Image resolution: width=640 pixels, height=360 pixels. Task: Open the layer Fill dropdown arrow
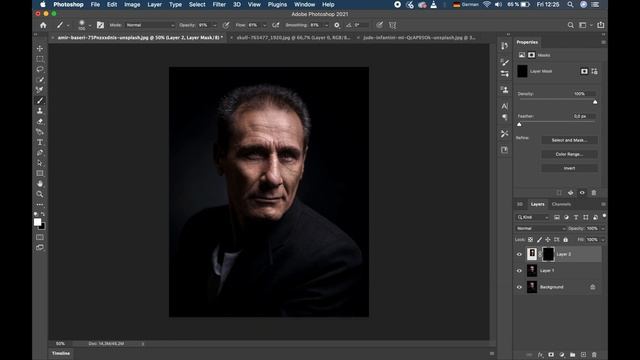pyautogui.click(x=602, y=240)
